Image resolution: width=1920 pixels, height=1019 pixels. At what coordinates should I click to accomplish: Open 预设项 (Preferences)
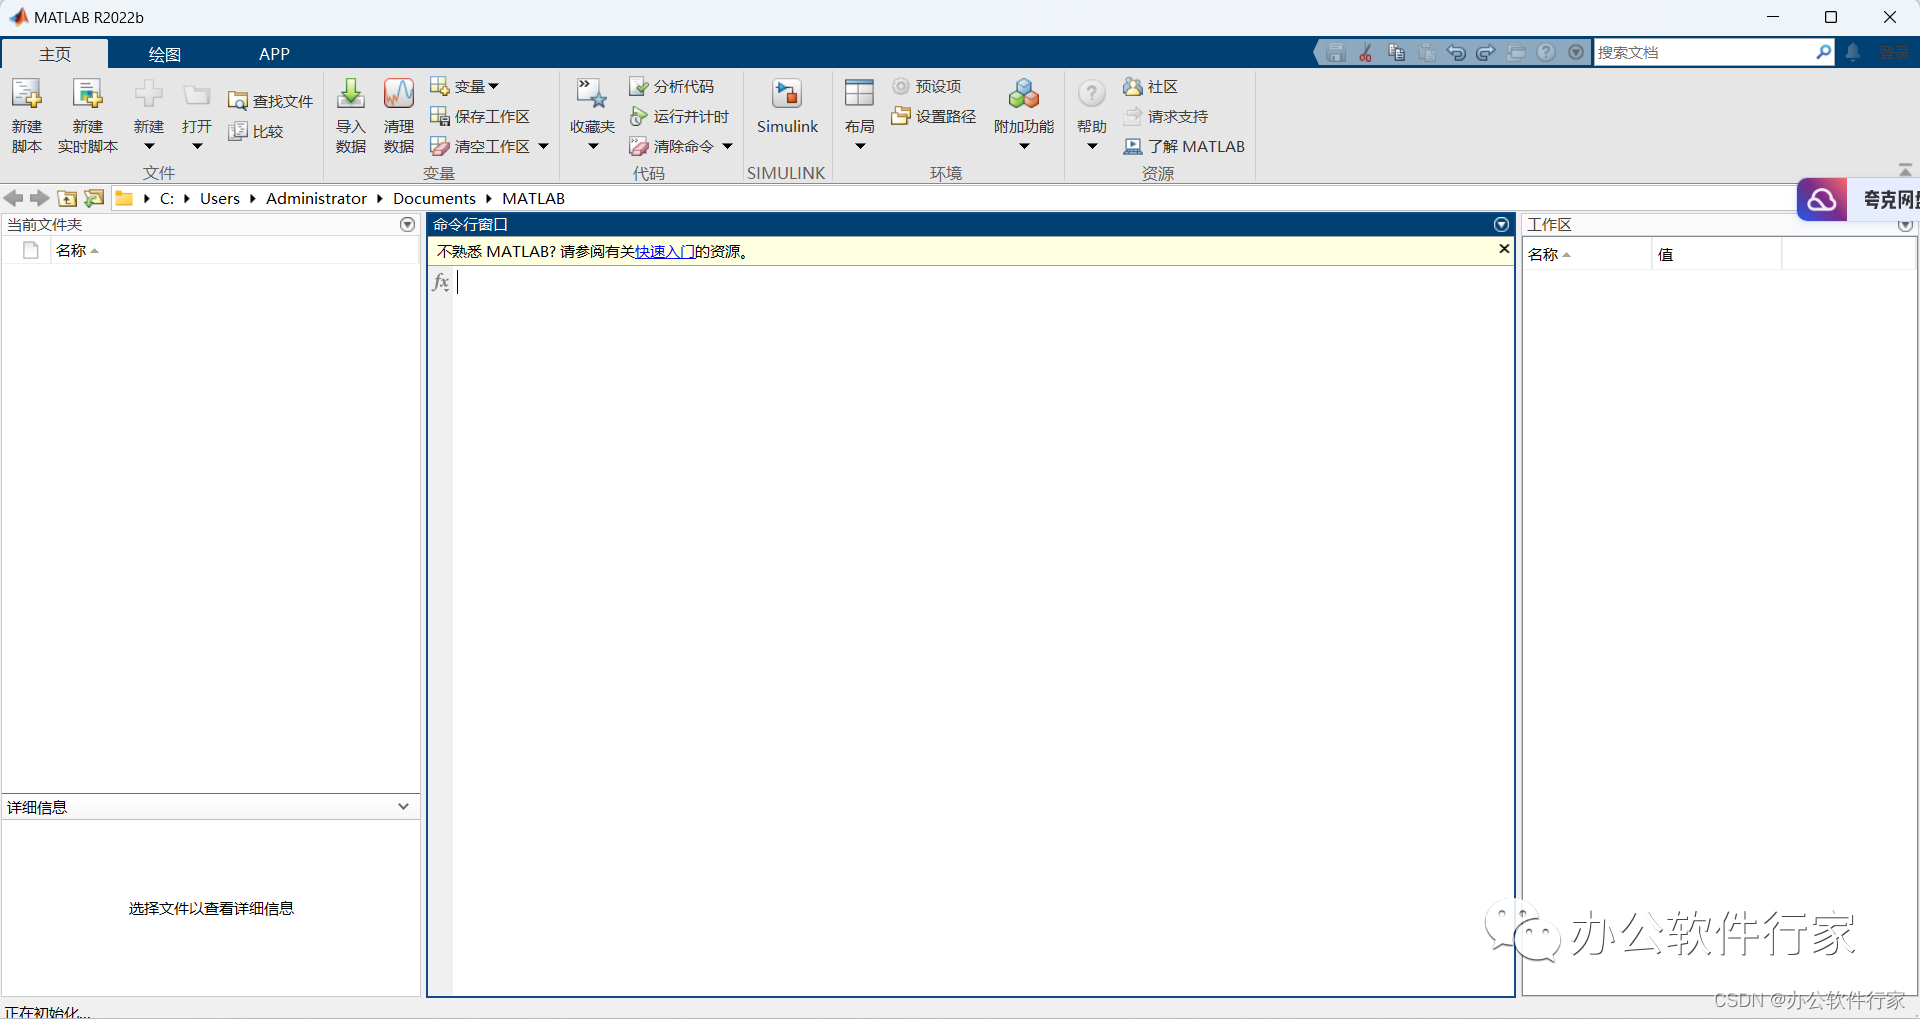[927, 86]
